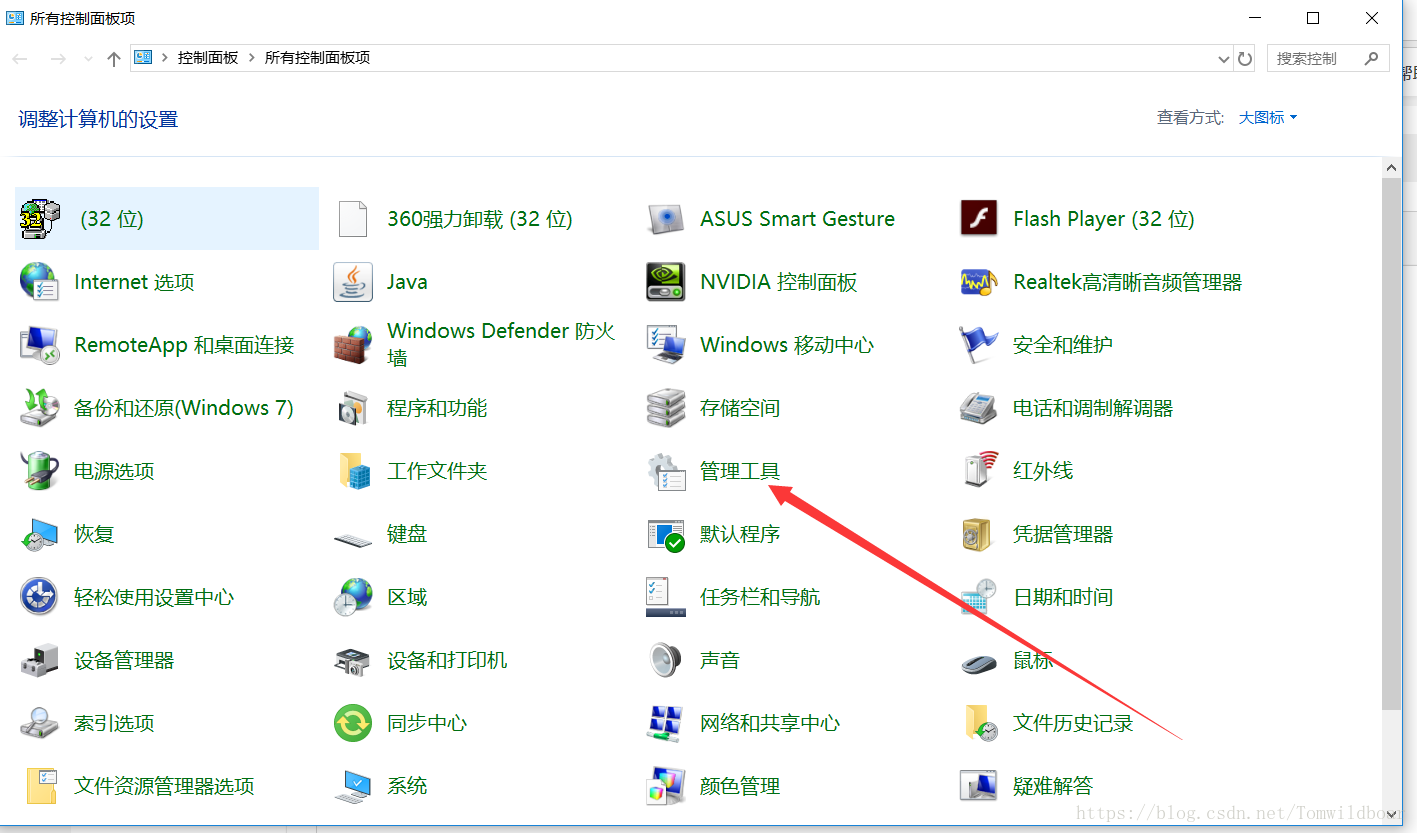Open the Realtek高清晰音频管理器 icon
Image resolution: width=1417 pixels, height=833 pixels.
pos(979,282)
